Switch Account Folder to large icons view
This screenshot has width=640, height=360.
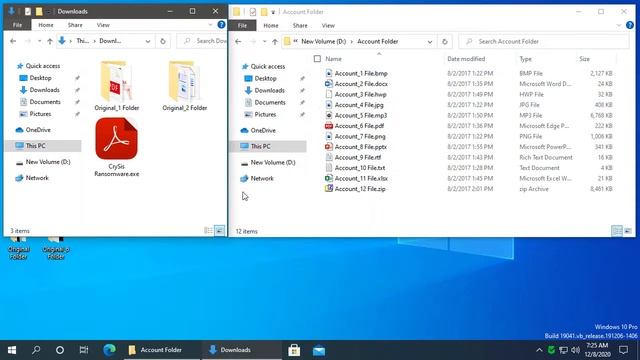coord(628,231)
